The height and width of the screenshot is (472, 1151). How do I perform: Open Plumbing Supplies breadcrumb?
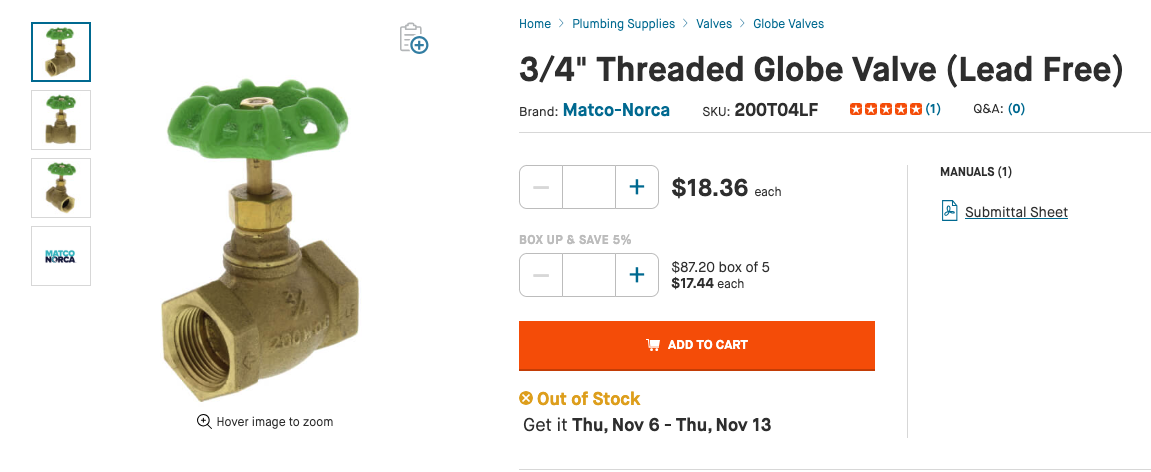coord(623,24)
